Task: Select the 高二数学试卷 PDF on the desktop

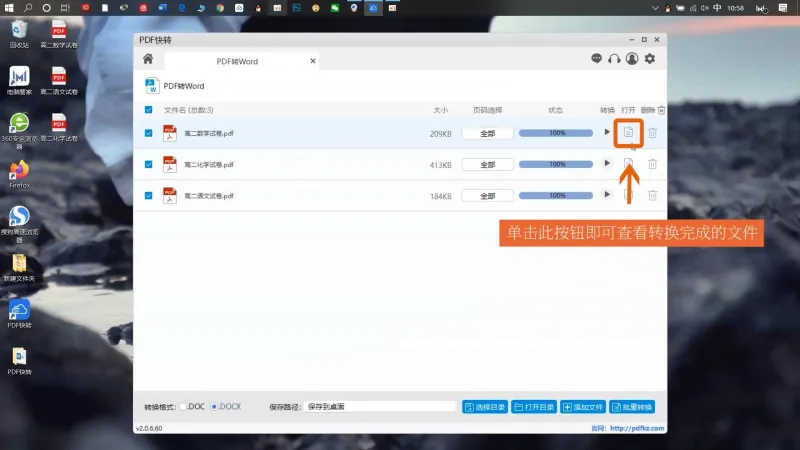Action: tap(59, 34)
